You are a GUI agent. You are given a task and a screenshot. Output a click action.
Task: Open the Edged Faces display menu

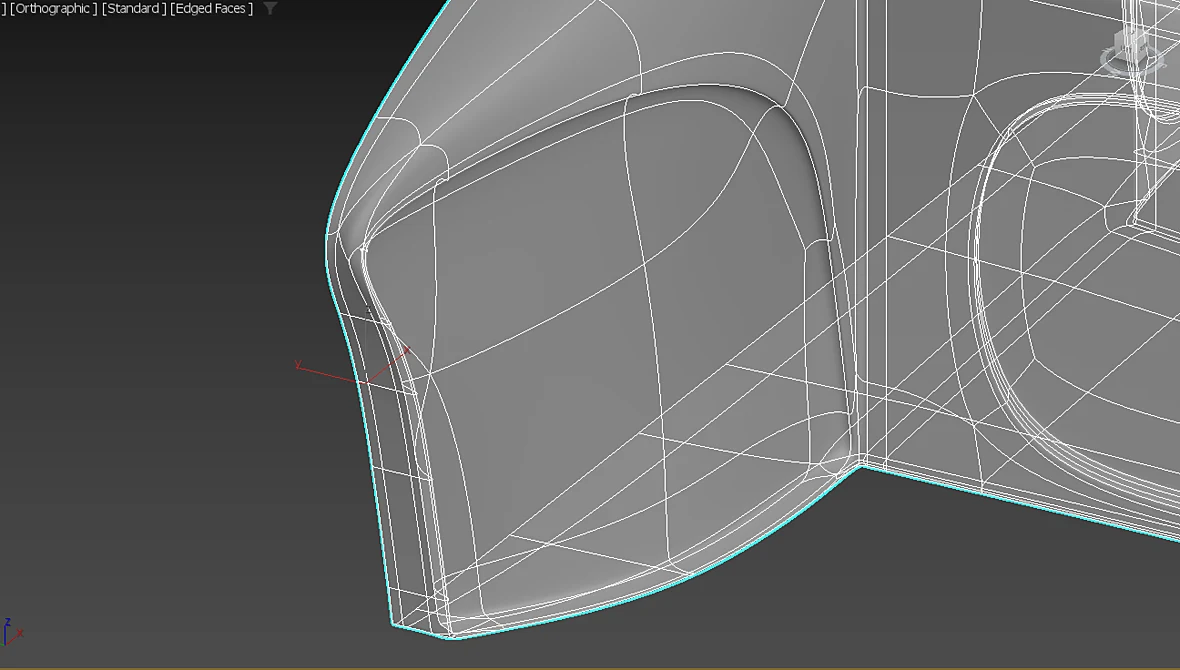click(211, 8)
